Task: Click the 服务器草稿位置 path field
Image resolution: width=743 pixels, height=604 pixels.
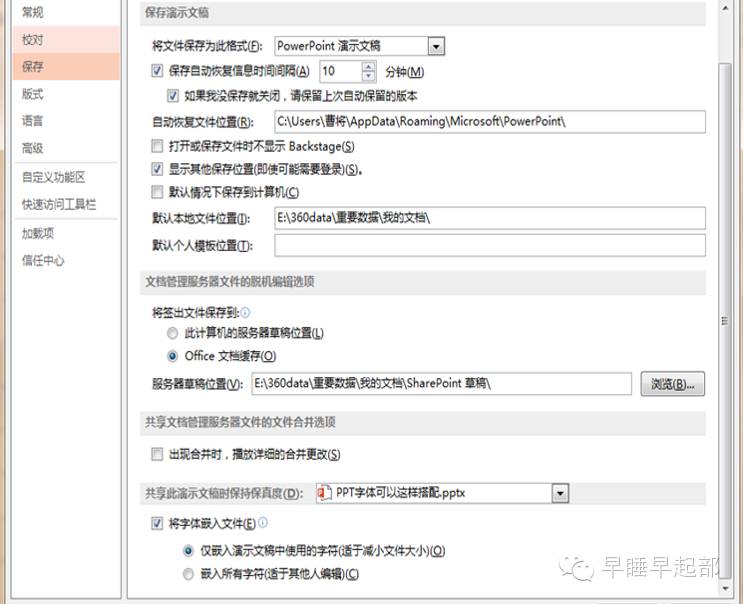Action: coord(442,384)
